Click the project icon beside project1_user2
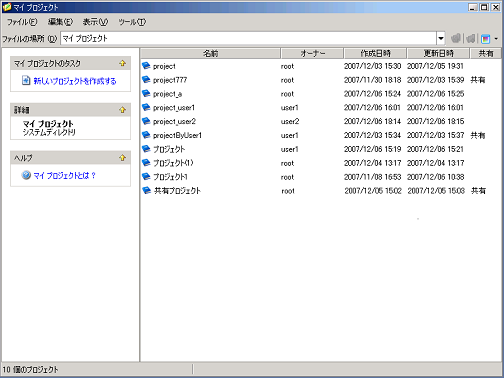The width and height of the screenshot is (504, 378). [x=146, y=121]
